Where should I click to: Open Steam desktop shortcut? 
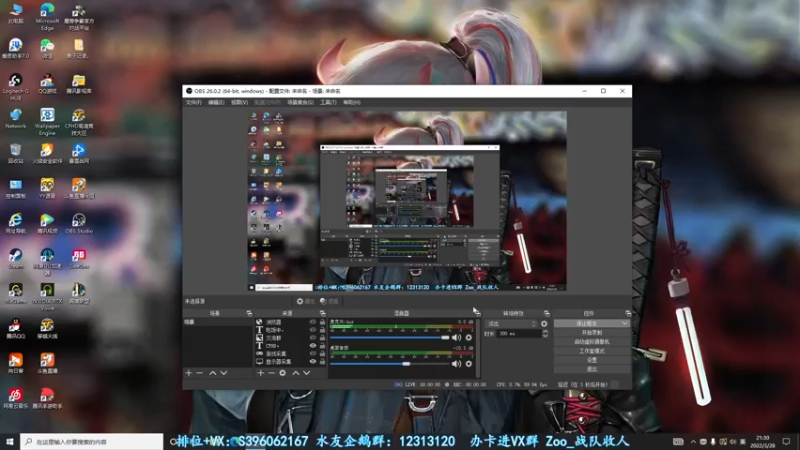(x=15, y=259)
